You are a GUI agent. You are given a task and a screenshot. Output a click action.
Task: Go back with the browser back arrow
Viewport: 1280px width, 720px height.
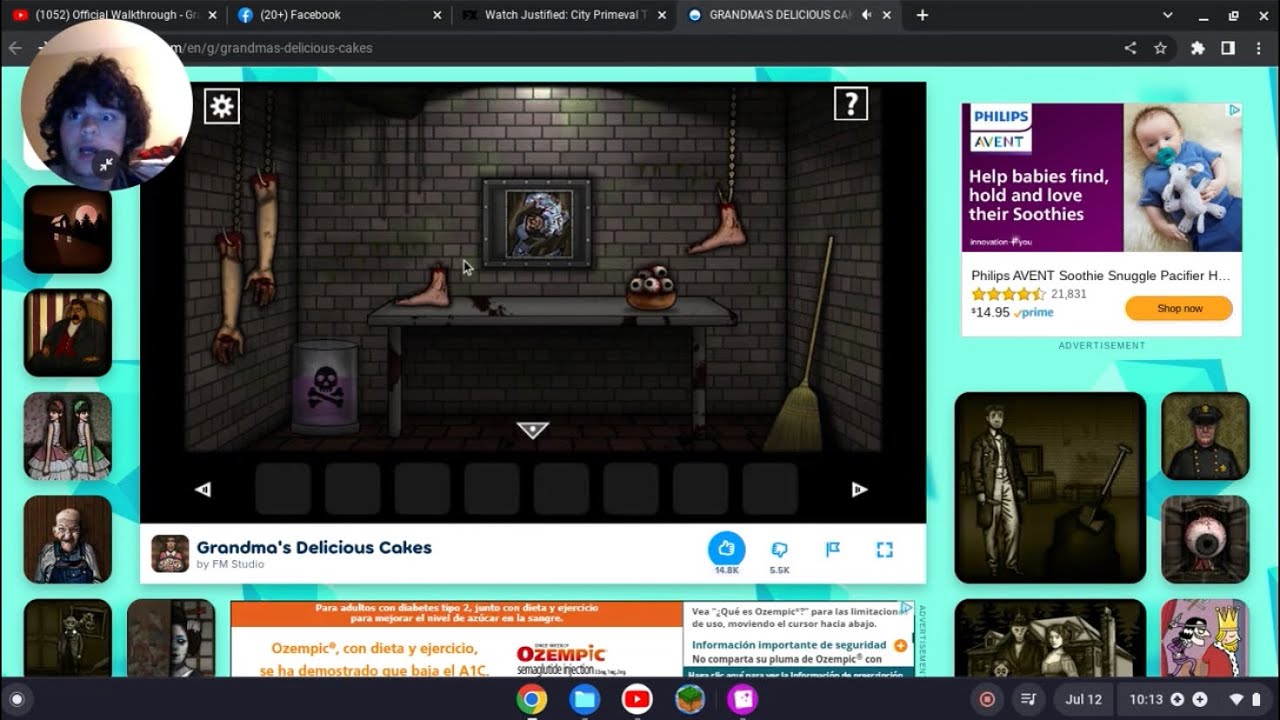(15, 48)
